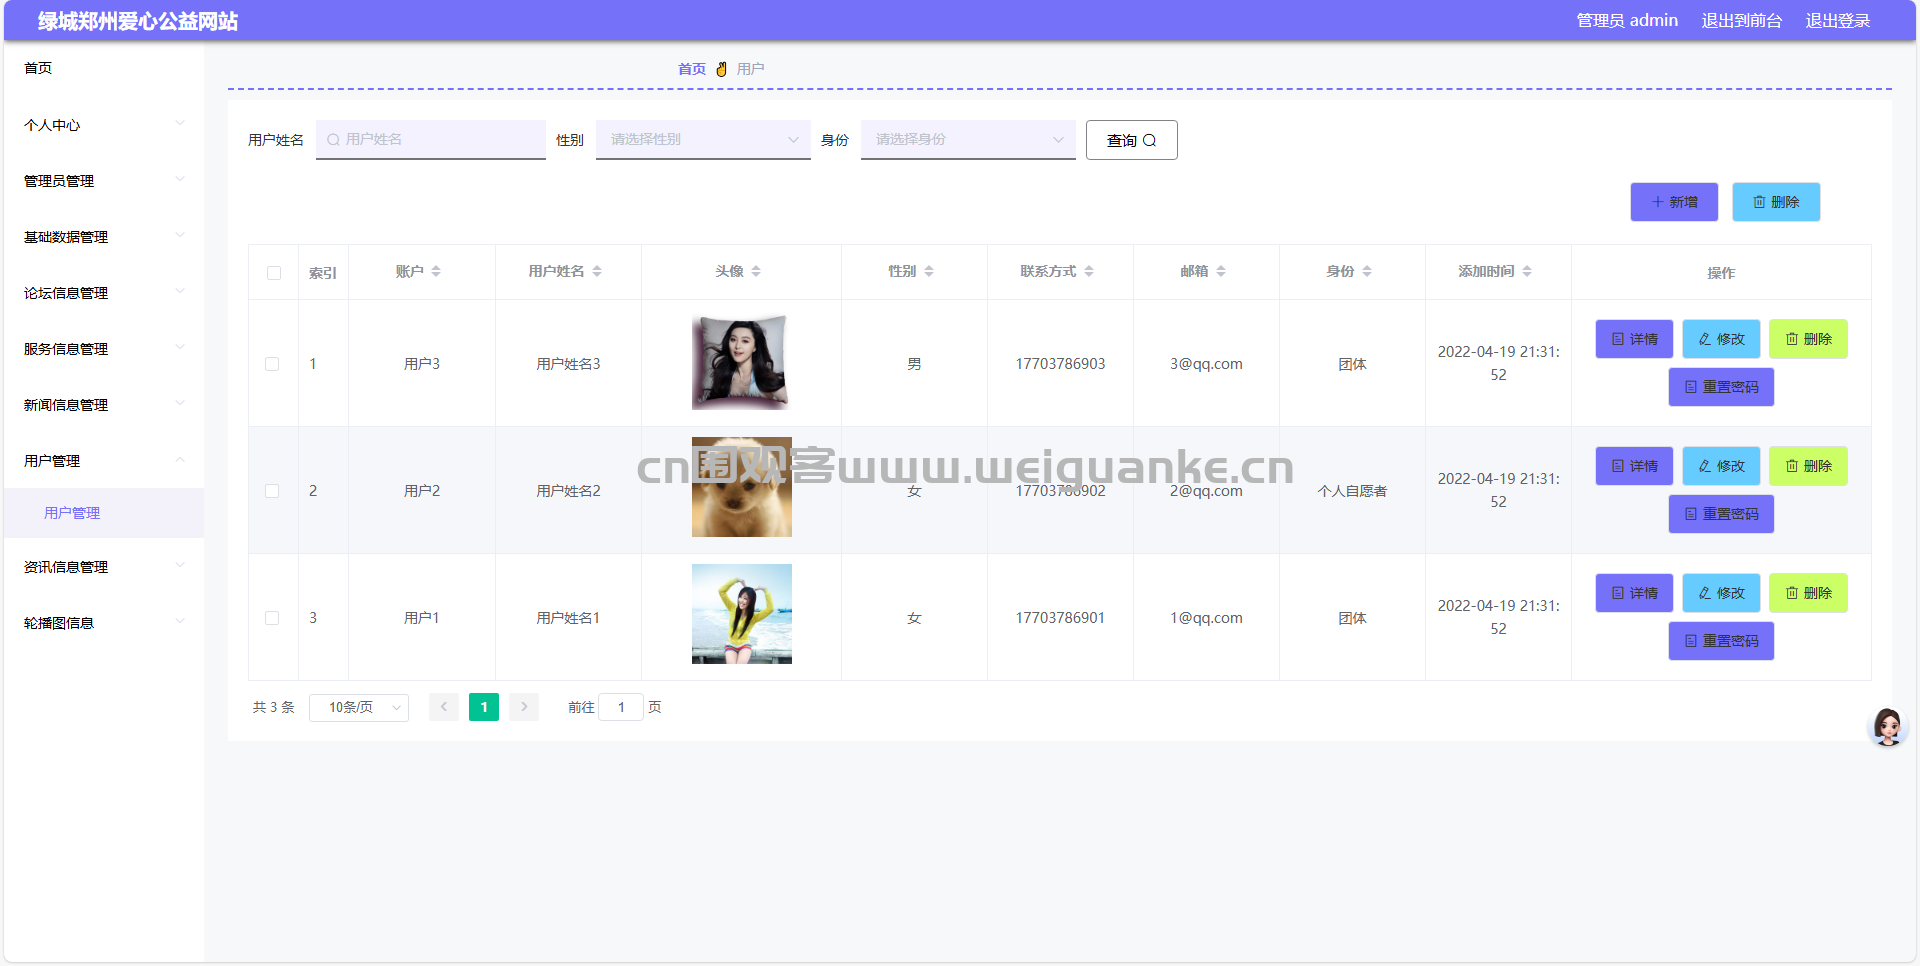Click the 前往 page jump input
Viewport: 1920px width, 966px height.
[x=621, y=707]
